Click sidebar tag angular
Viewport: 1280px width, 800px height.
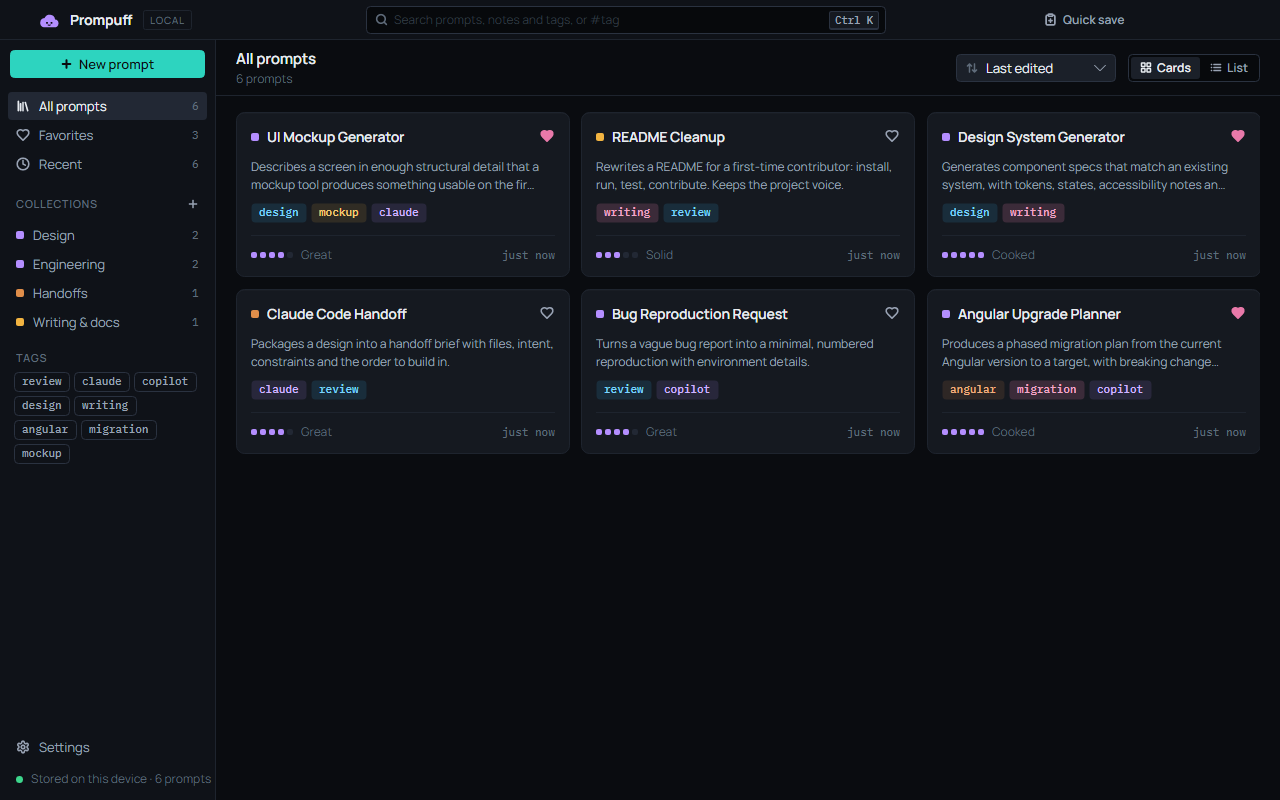[46, 430]
